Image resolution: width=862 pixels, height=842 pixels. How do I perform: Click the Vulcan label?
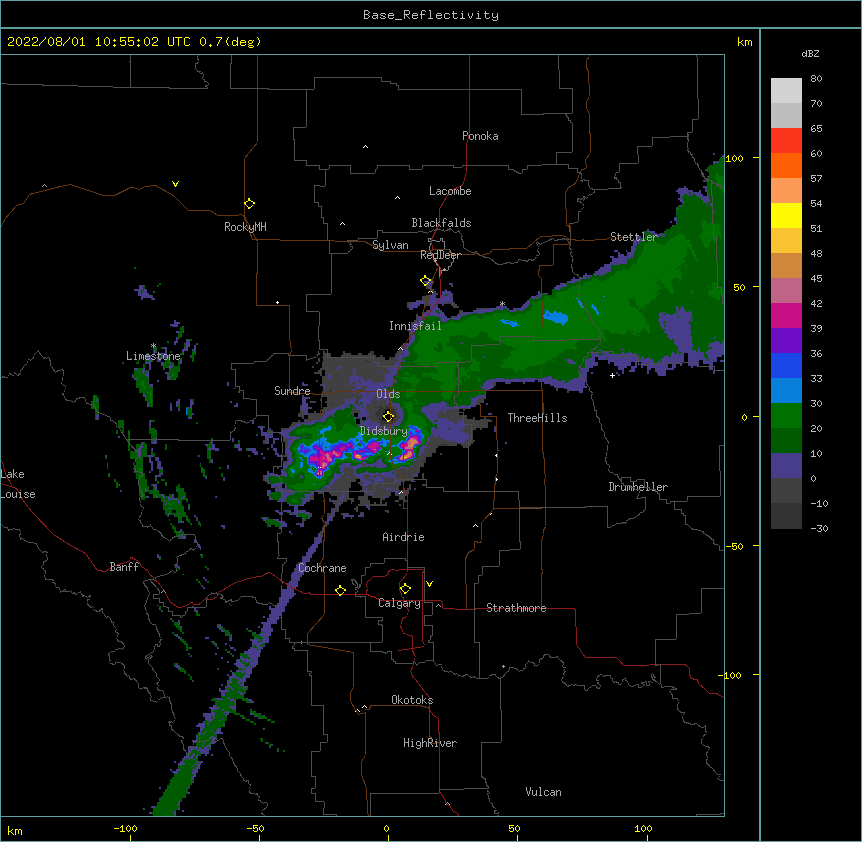pos(543,792)
